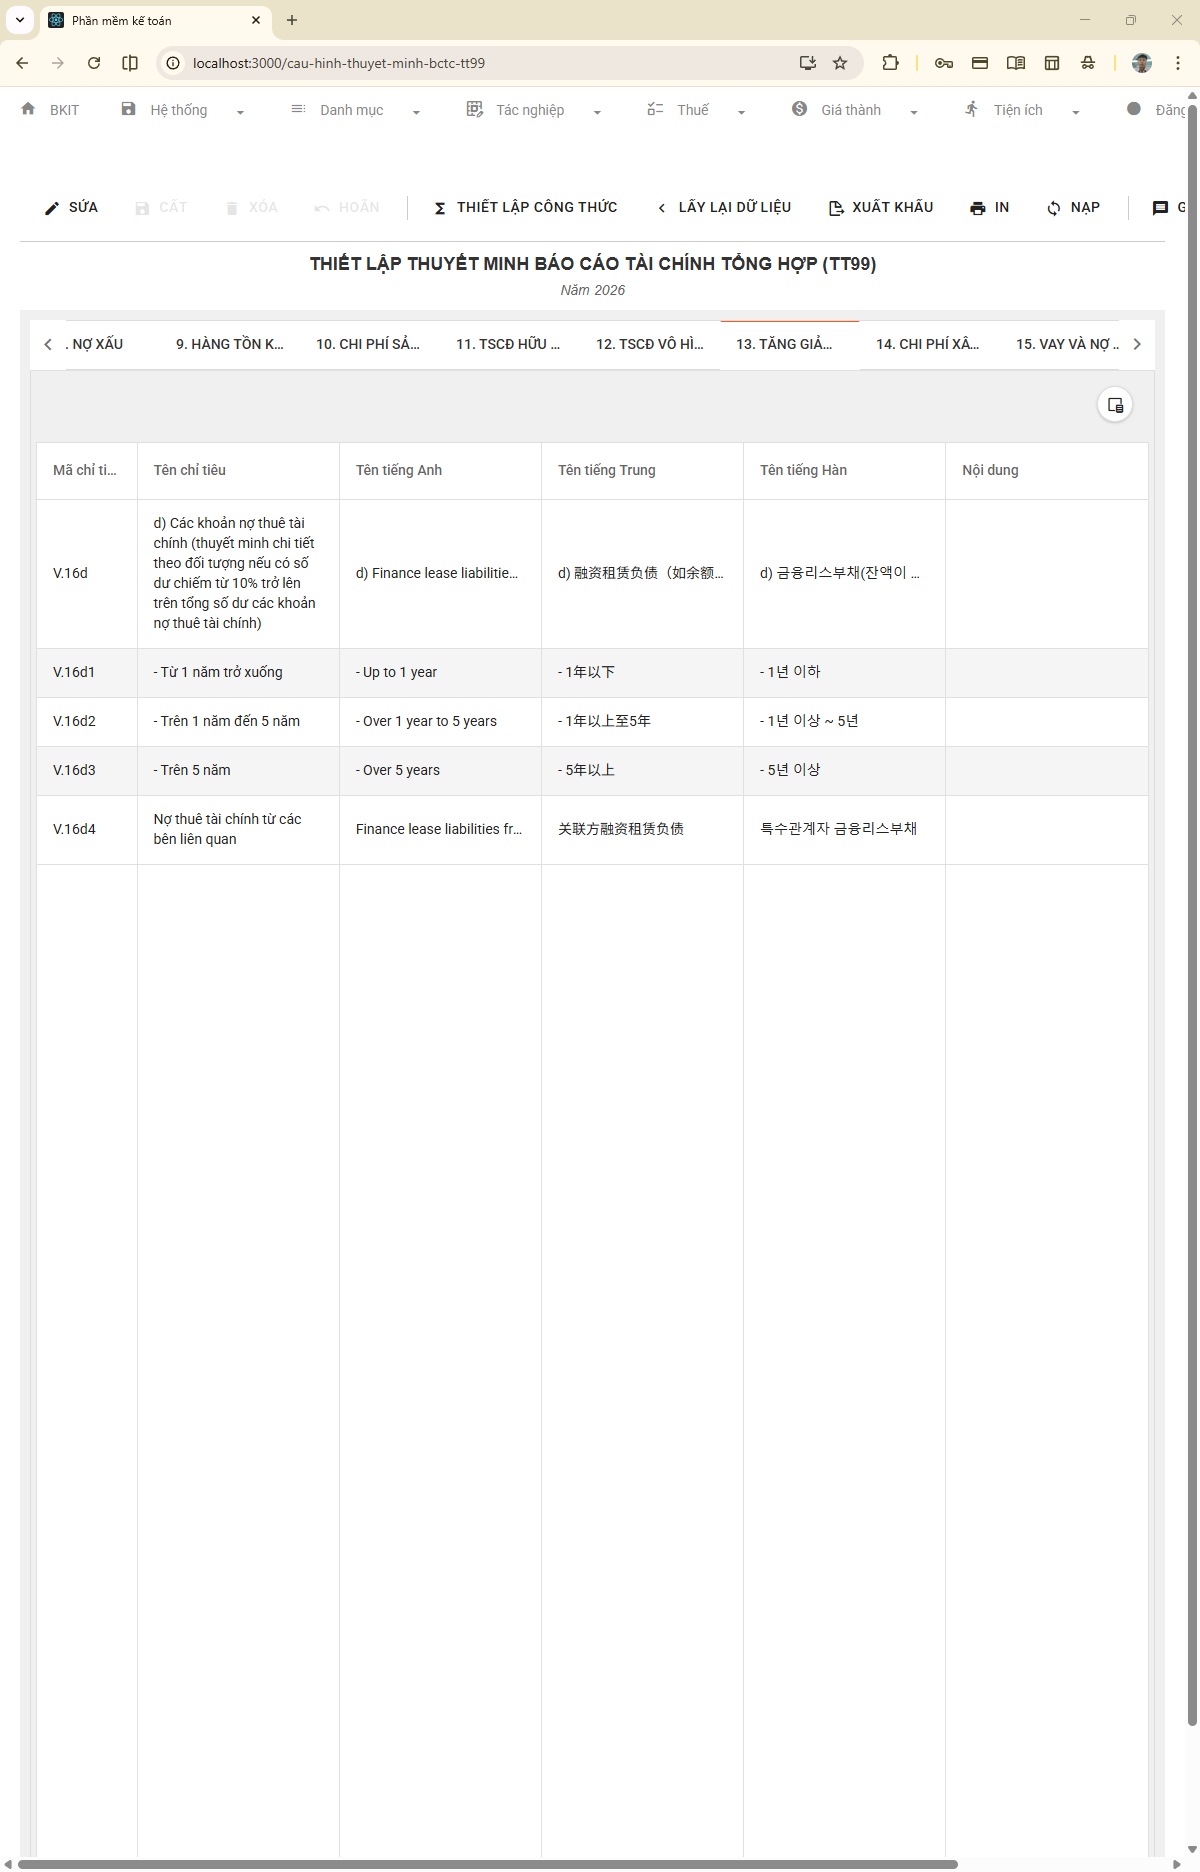Expand the Tác nghiệp menu arrow
This screenshot has width=1200, height=1872.
[597, 112]
